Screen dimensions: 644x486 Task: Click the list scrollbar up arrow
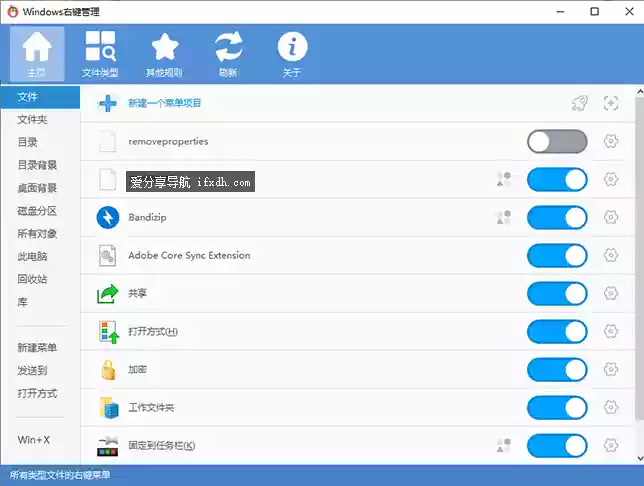640,92
